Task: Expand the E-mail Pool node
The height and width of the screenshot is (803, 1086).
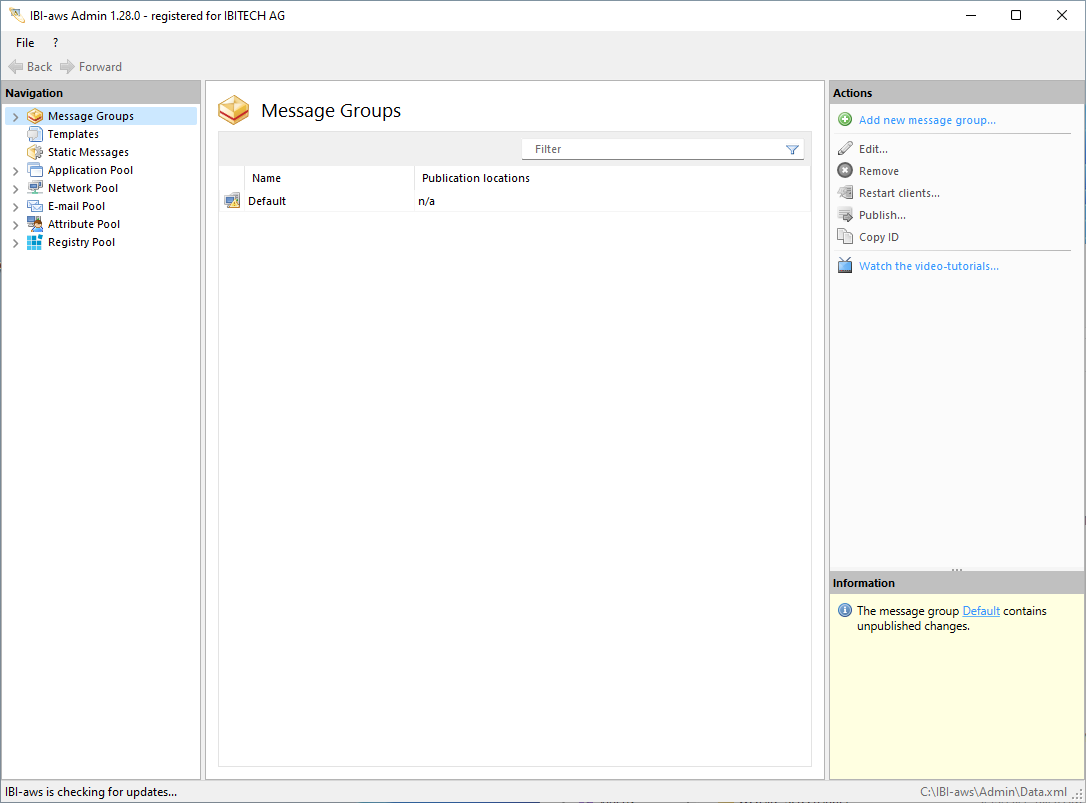Action: pyautogui.click(x=15, y=207)
